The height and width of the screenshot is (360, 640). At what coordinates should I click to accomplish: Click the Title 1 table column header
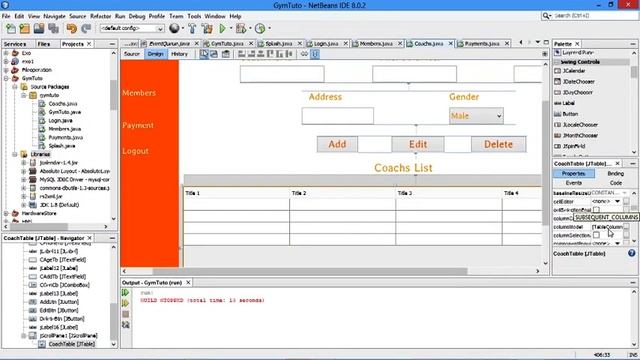click(236, 193)
